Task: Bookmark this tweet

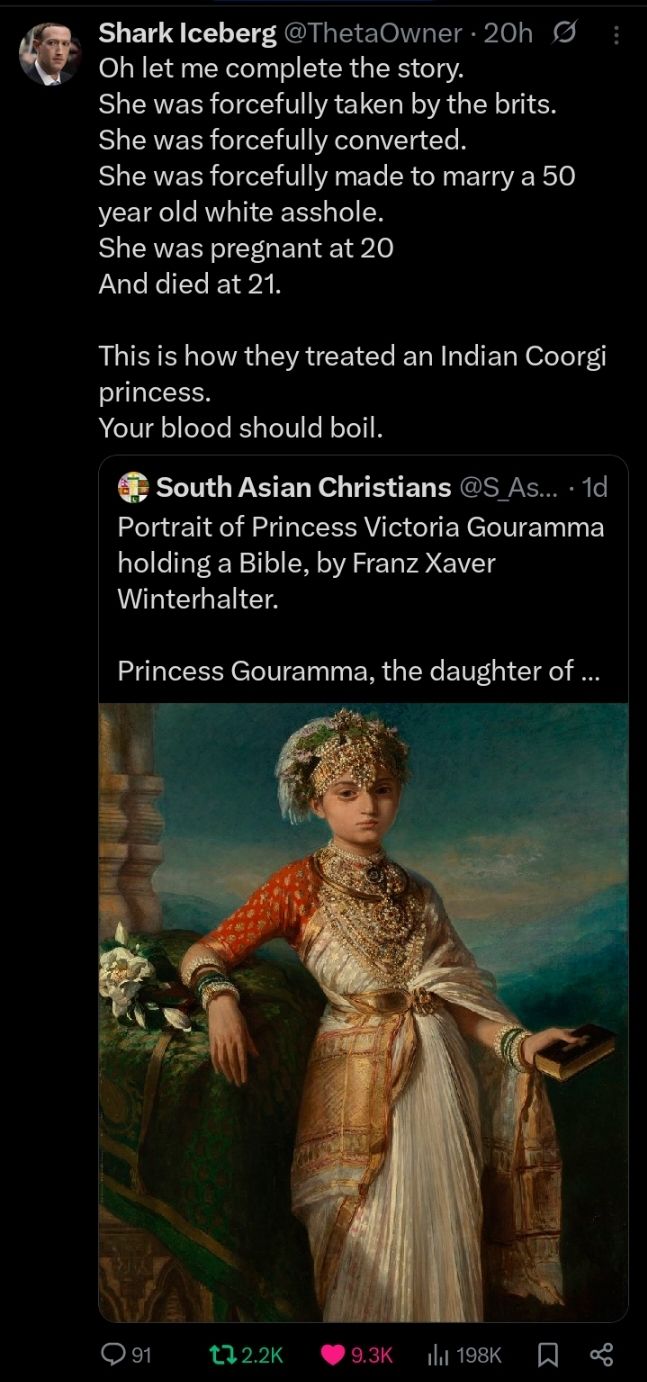Action: [548, 1354]
